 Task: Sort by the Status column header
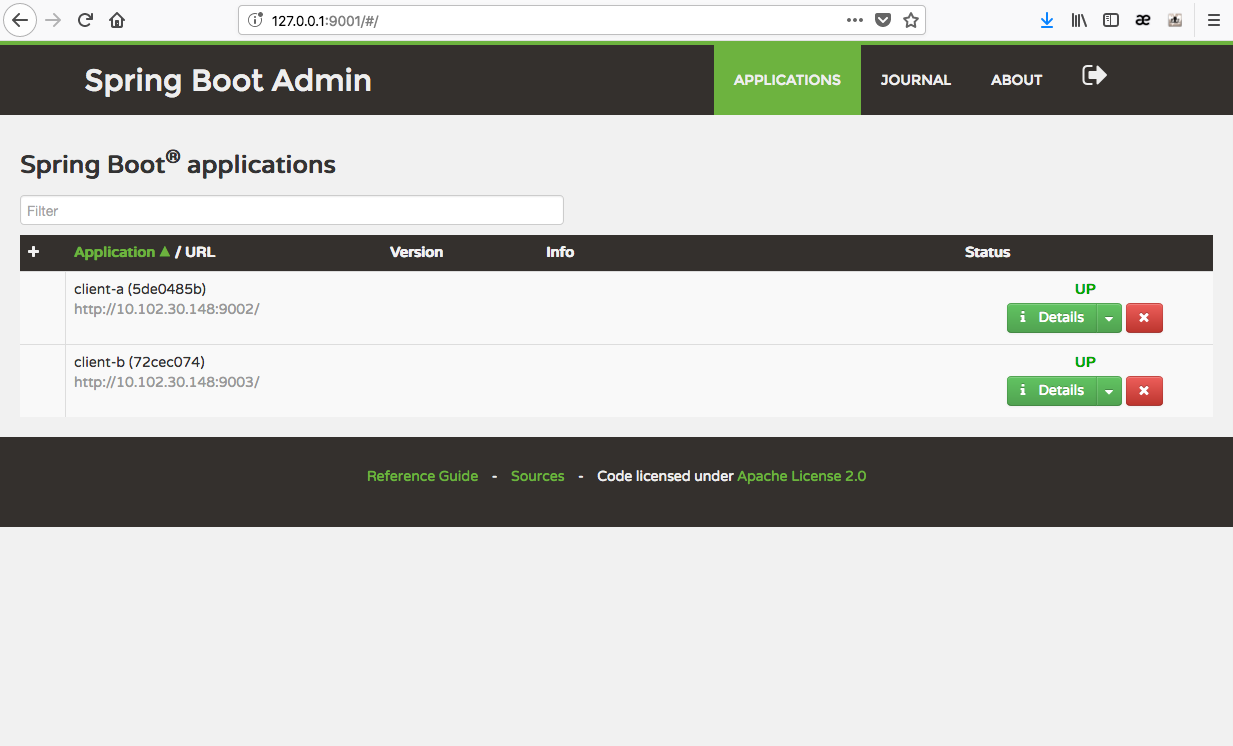tap(987, 252)
